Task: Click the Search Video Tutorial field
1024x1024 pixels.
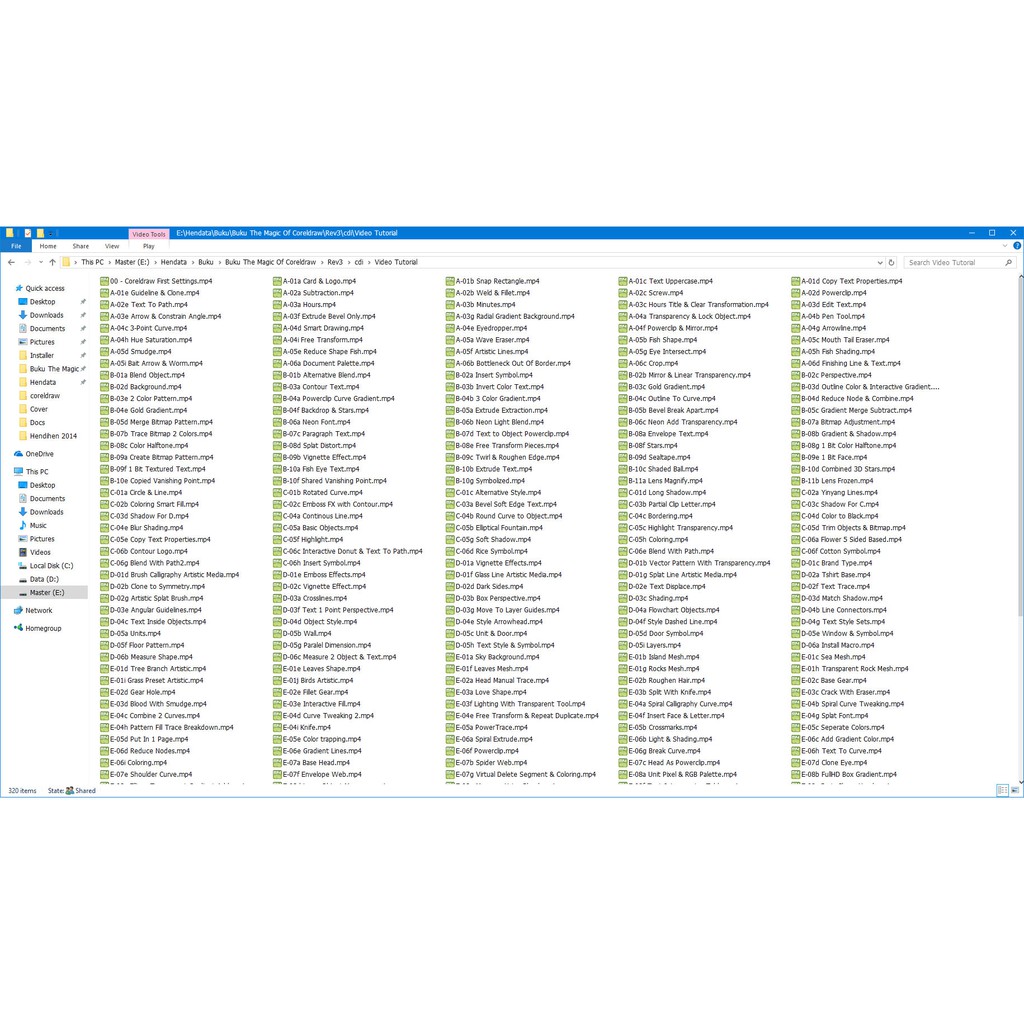Action: click(x=954, y=262)
